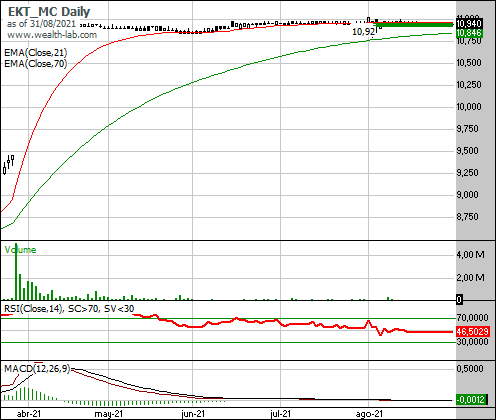Click the red 46,5029 RSI value tag
The height and width of the screenshot is (420, 496).
tap(473, 332)
